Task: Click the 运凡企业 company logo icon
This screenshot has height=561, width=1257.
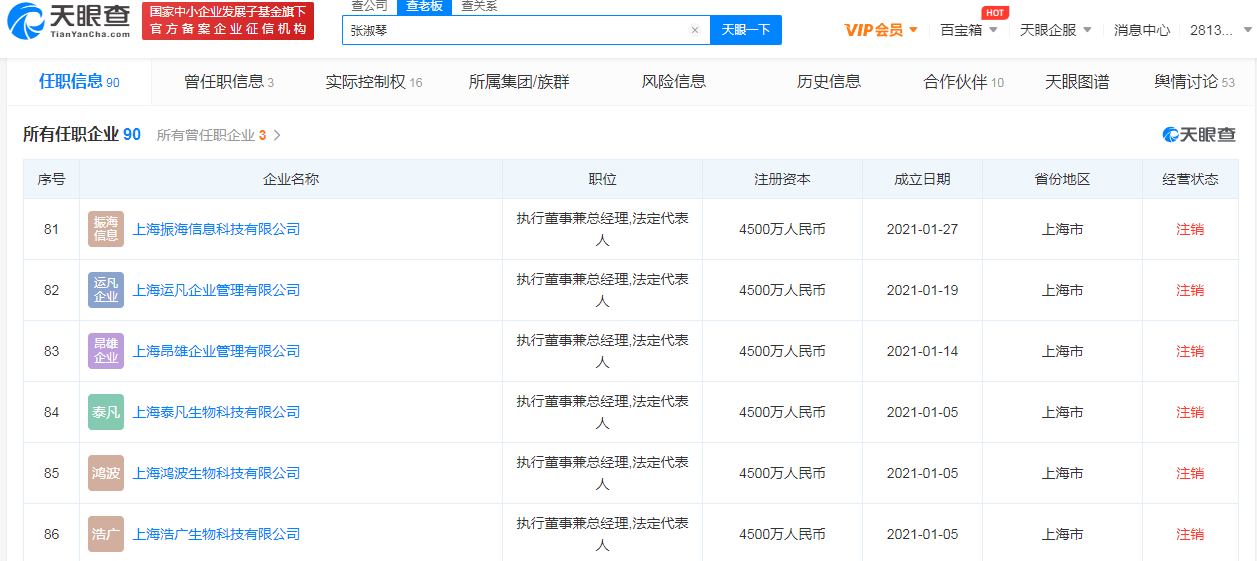Action: pyautogui.click(x=106, y=290)
